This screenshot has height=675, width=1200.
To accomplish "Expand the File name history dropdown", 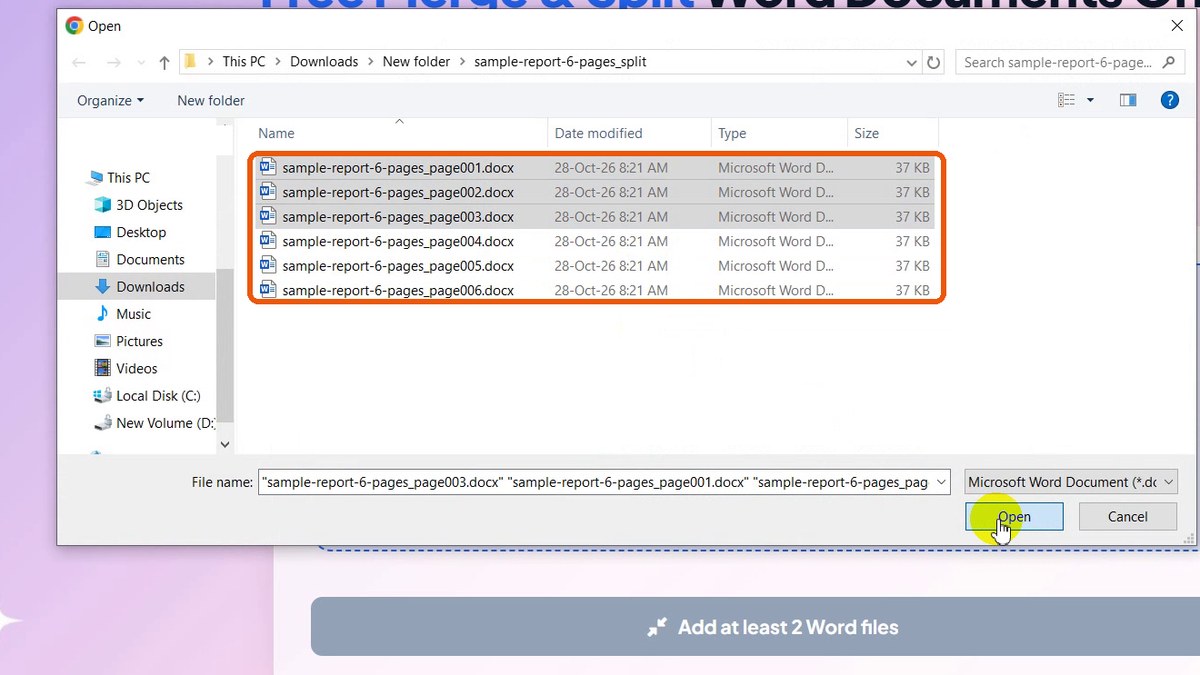I will pyautogui.click(x=940, y=482).
